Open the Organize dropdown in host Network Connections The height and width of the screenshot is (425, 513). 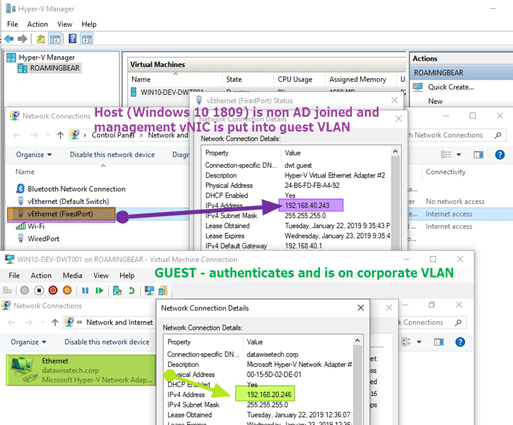(34, 155)
